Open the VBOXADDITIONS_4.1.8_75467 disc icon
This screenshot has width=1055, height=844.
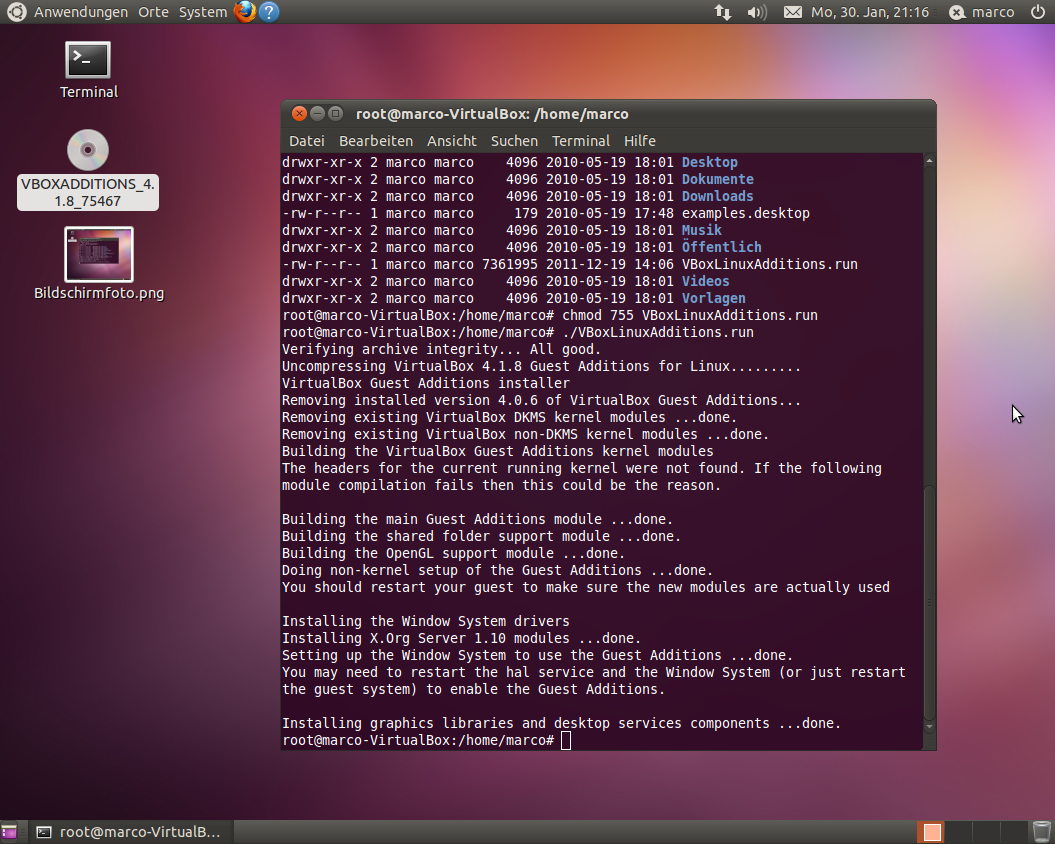88,149
